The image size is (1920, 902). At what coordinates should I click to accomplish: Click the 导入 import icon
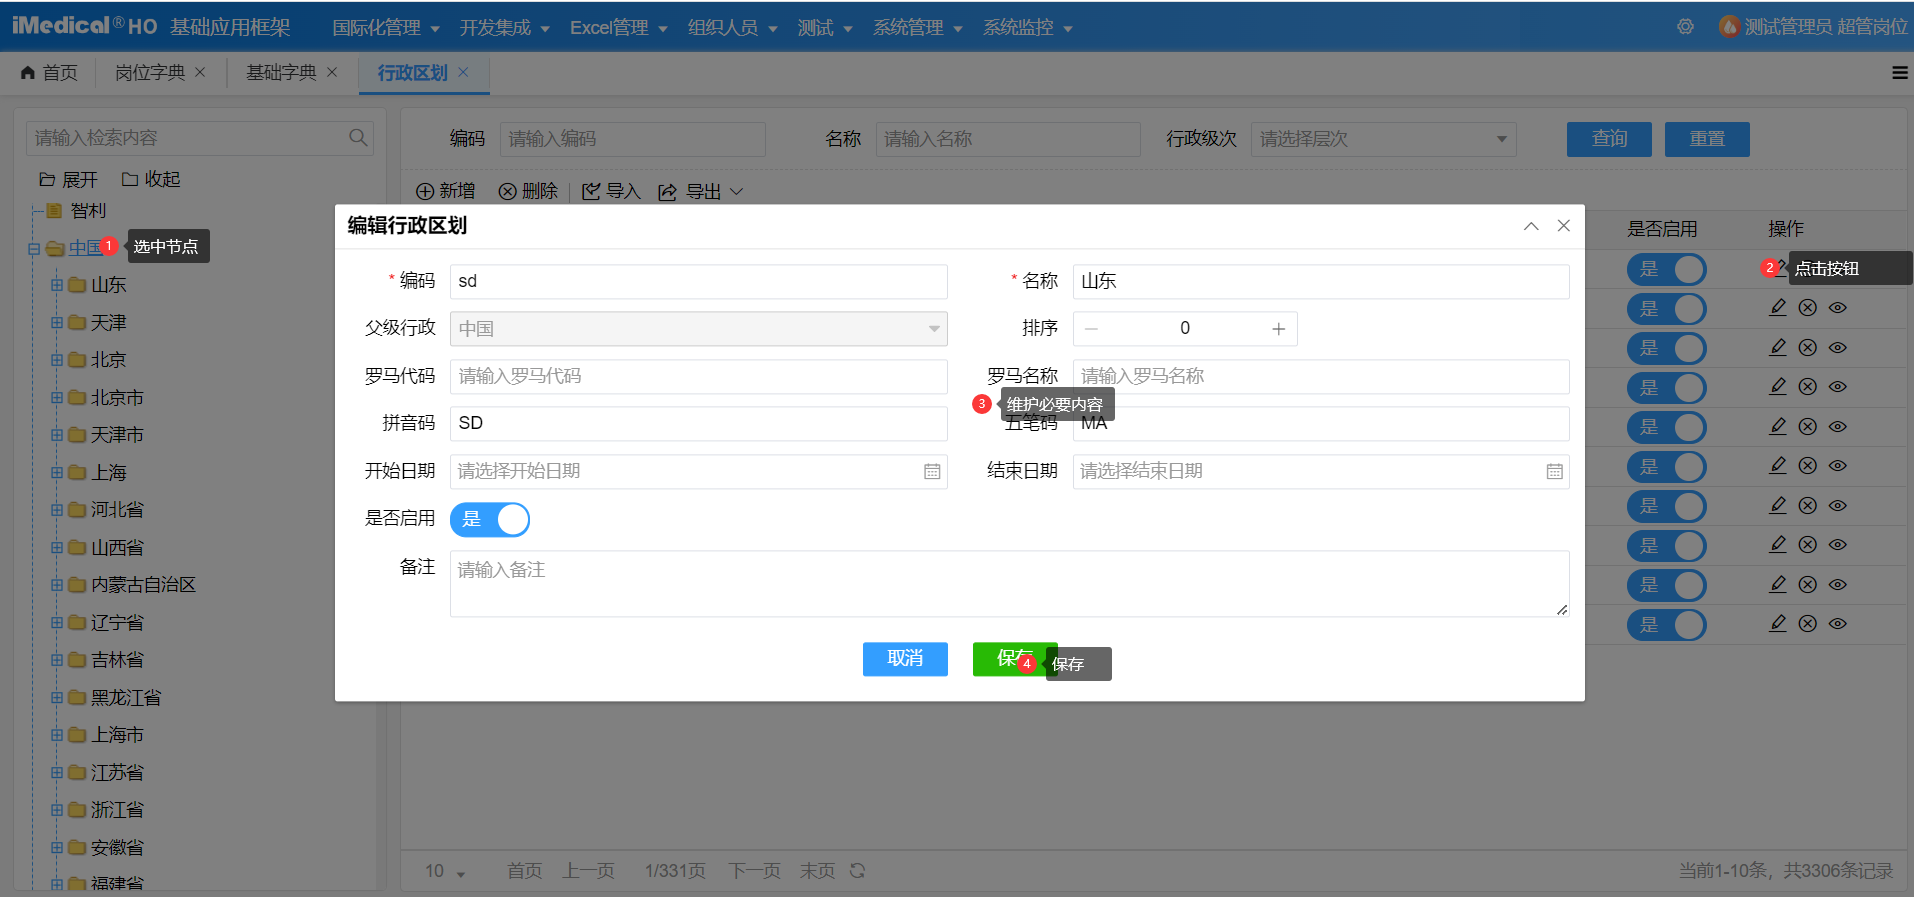pyautogui.click(x=591, y=191)
